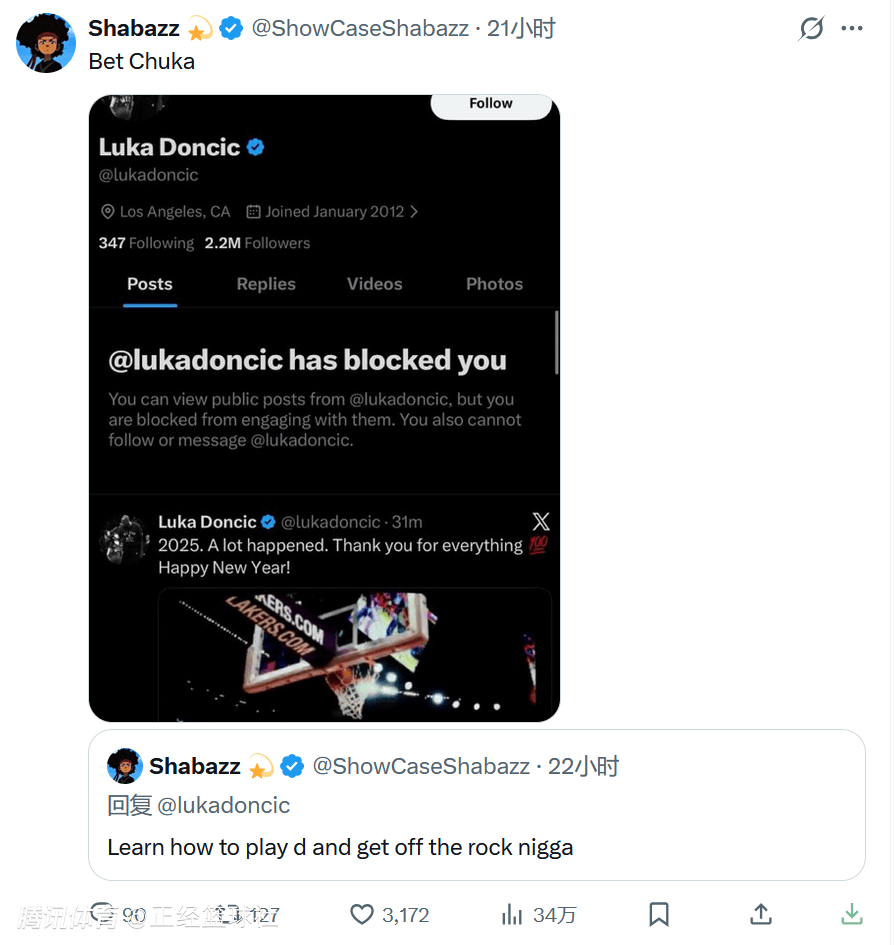
Task: Click the blue verified badge beside Shabazz
Action: (231, 29)
